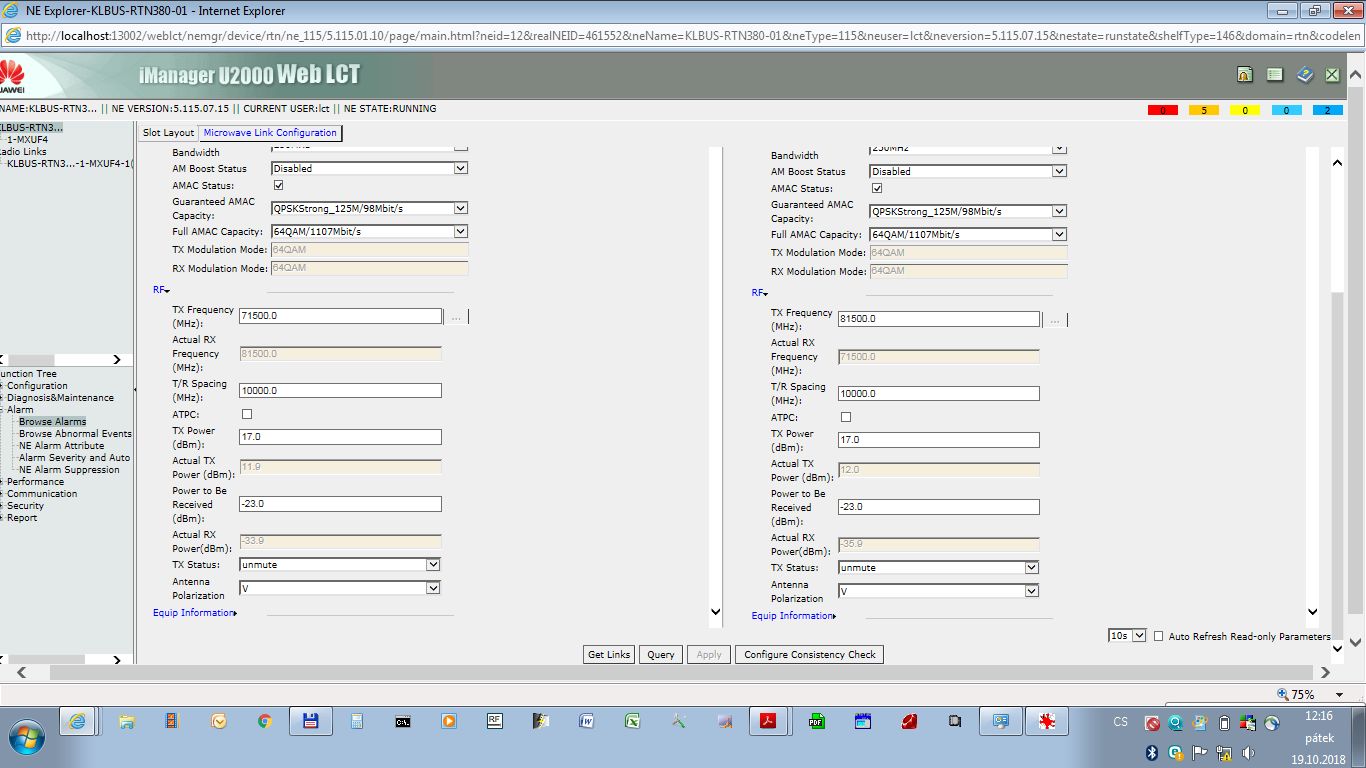Click the dark blue alarm counter showing 2
Screen dimensions: 1366x768
click(1327, 110)
